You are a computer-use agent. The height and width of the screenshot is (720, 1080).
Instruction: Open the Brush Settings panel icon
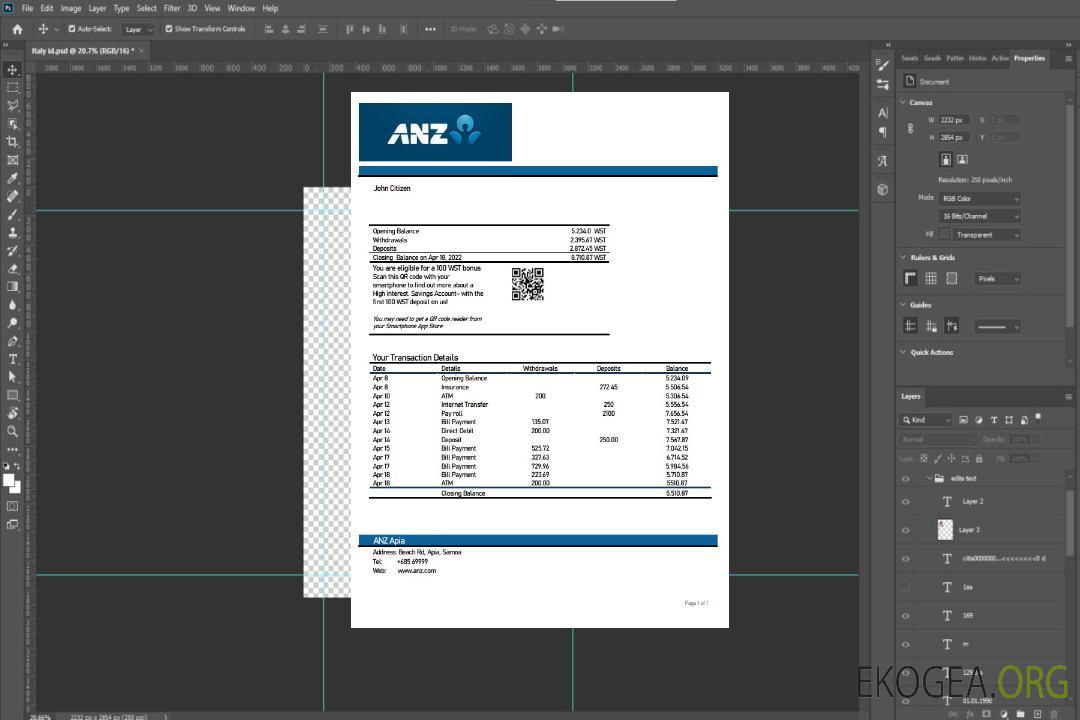(883, 65)
